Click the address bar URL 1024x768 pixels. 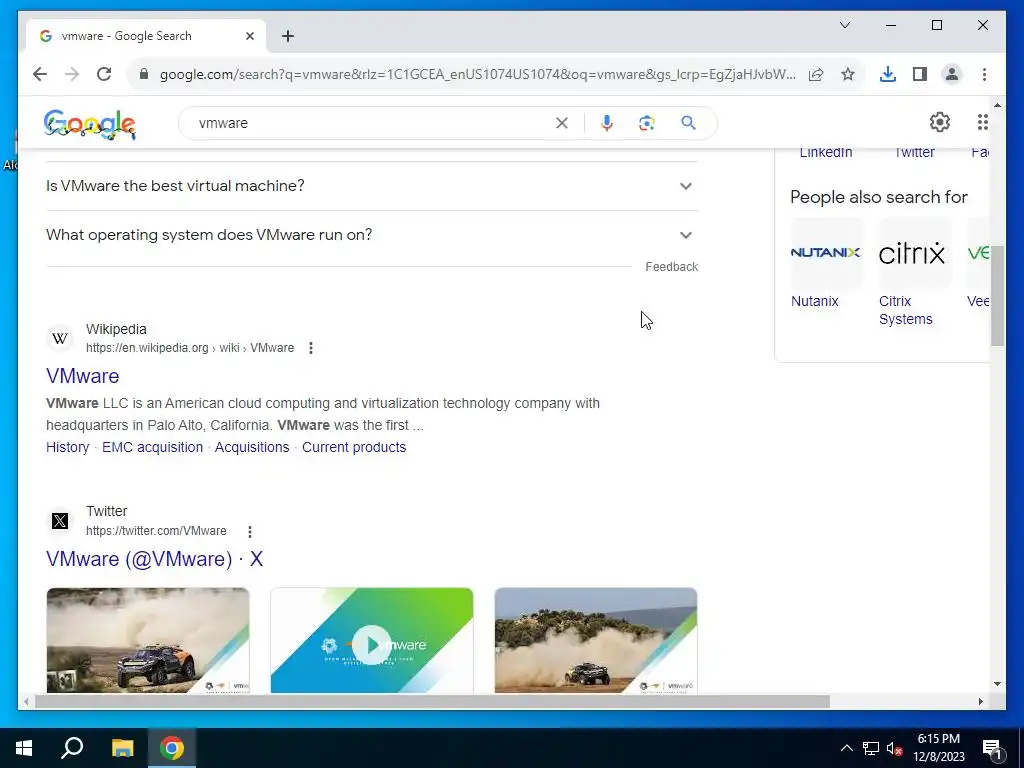pyautogui.click(x=477, y=74)
